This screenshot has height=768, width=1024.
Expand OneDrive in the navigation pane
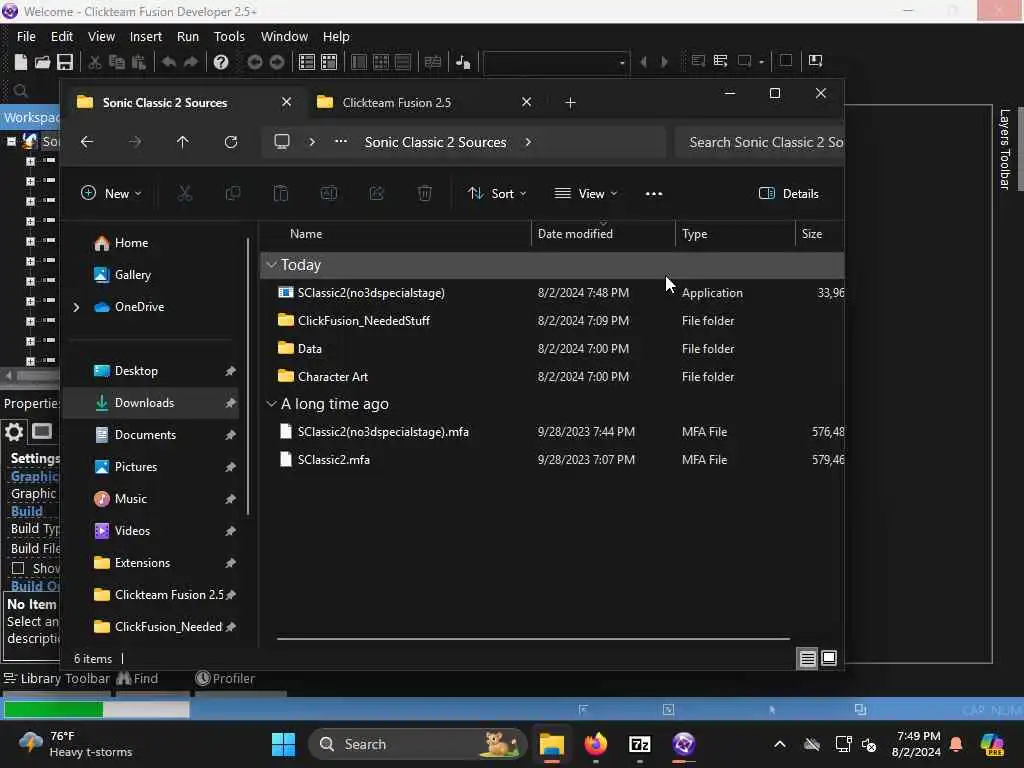(x=76, y=307)
